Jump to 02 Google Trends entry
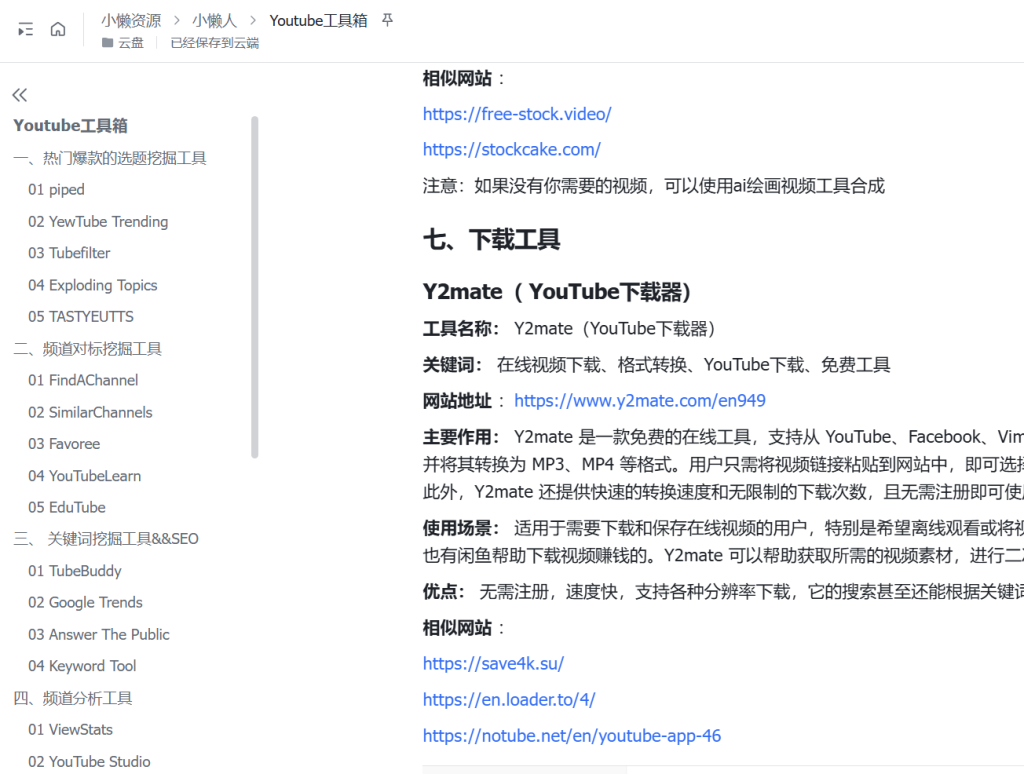 tap(85, 602)
